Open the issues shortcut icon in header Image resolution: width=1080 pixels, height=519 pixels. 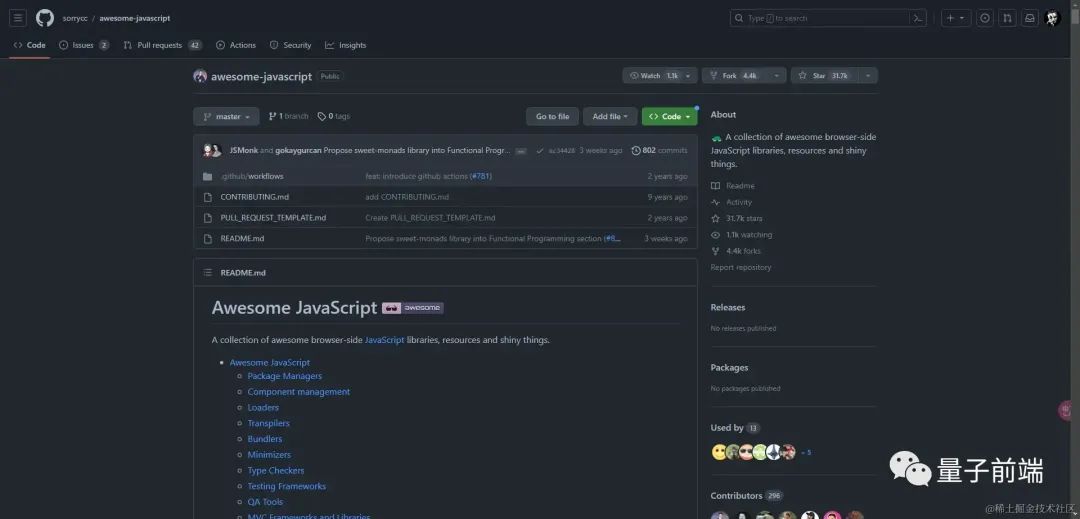click(985, 18)
